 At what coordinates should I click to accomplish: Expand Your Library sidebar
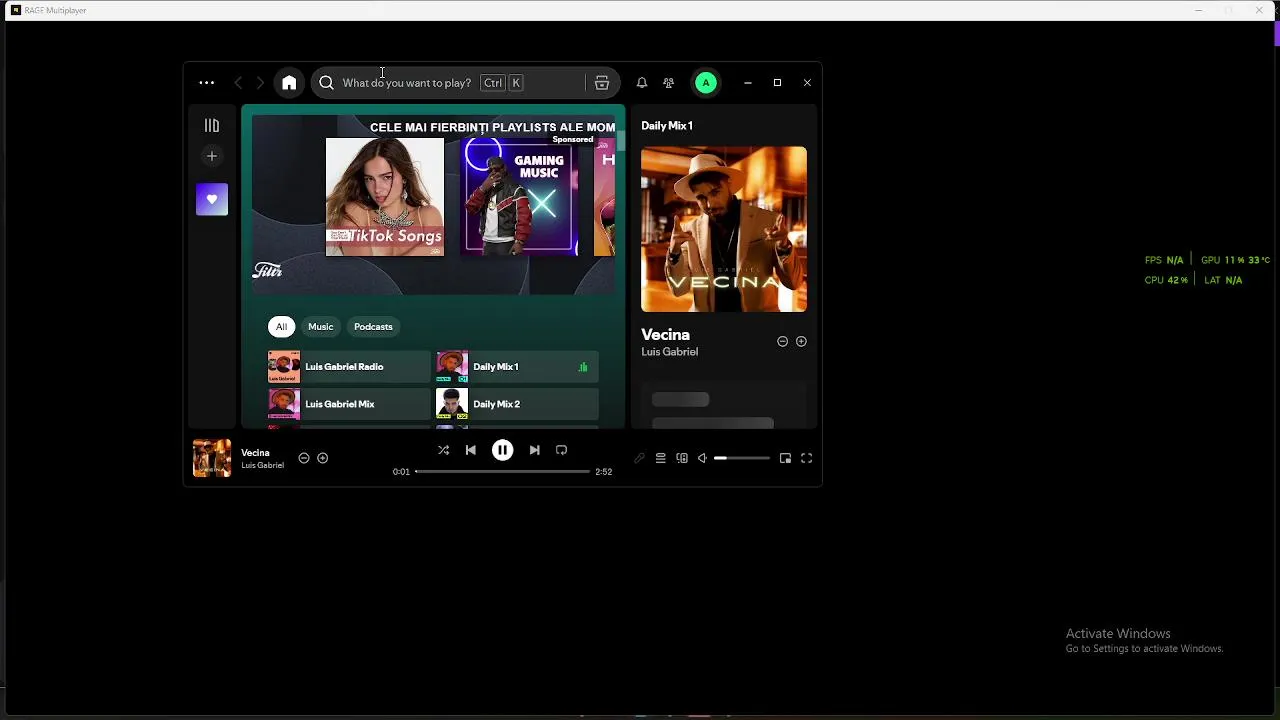click(211, 126)
